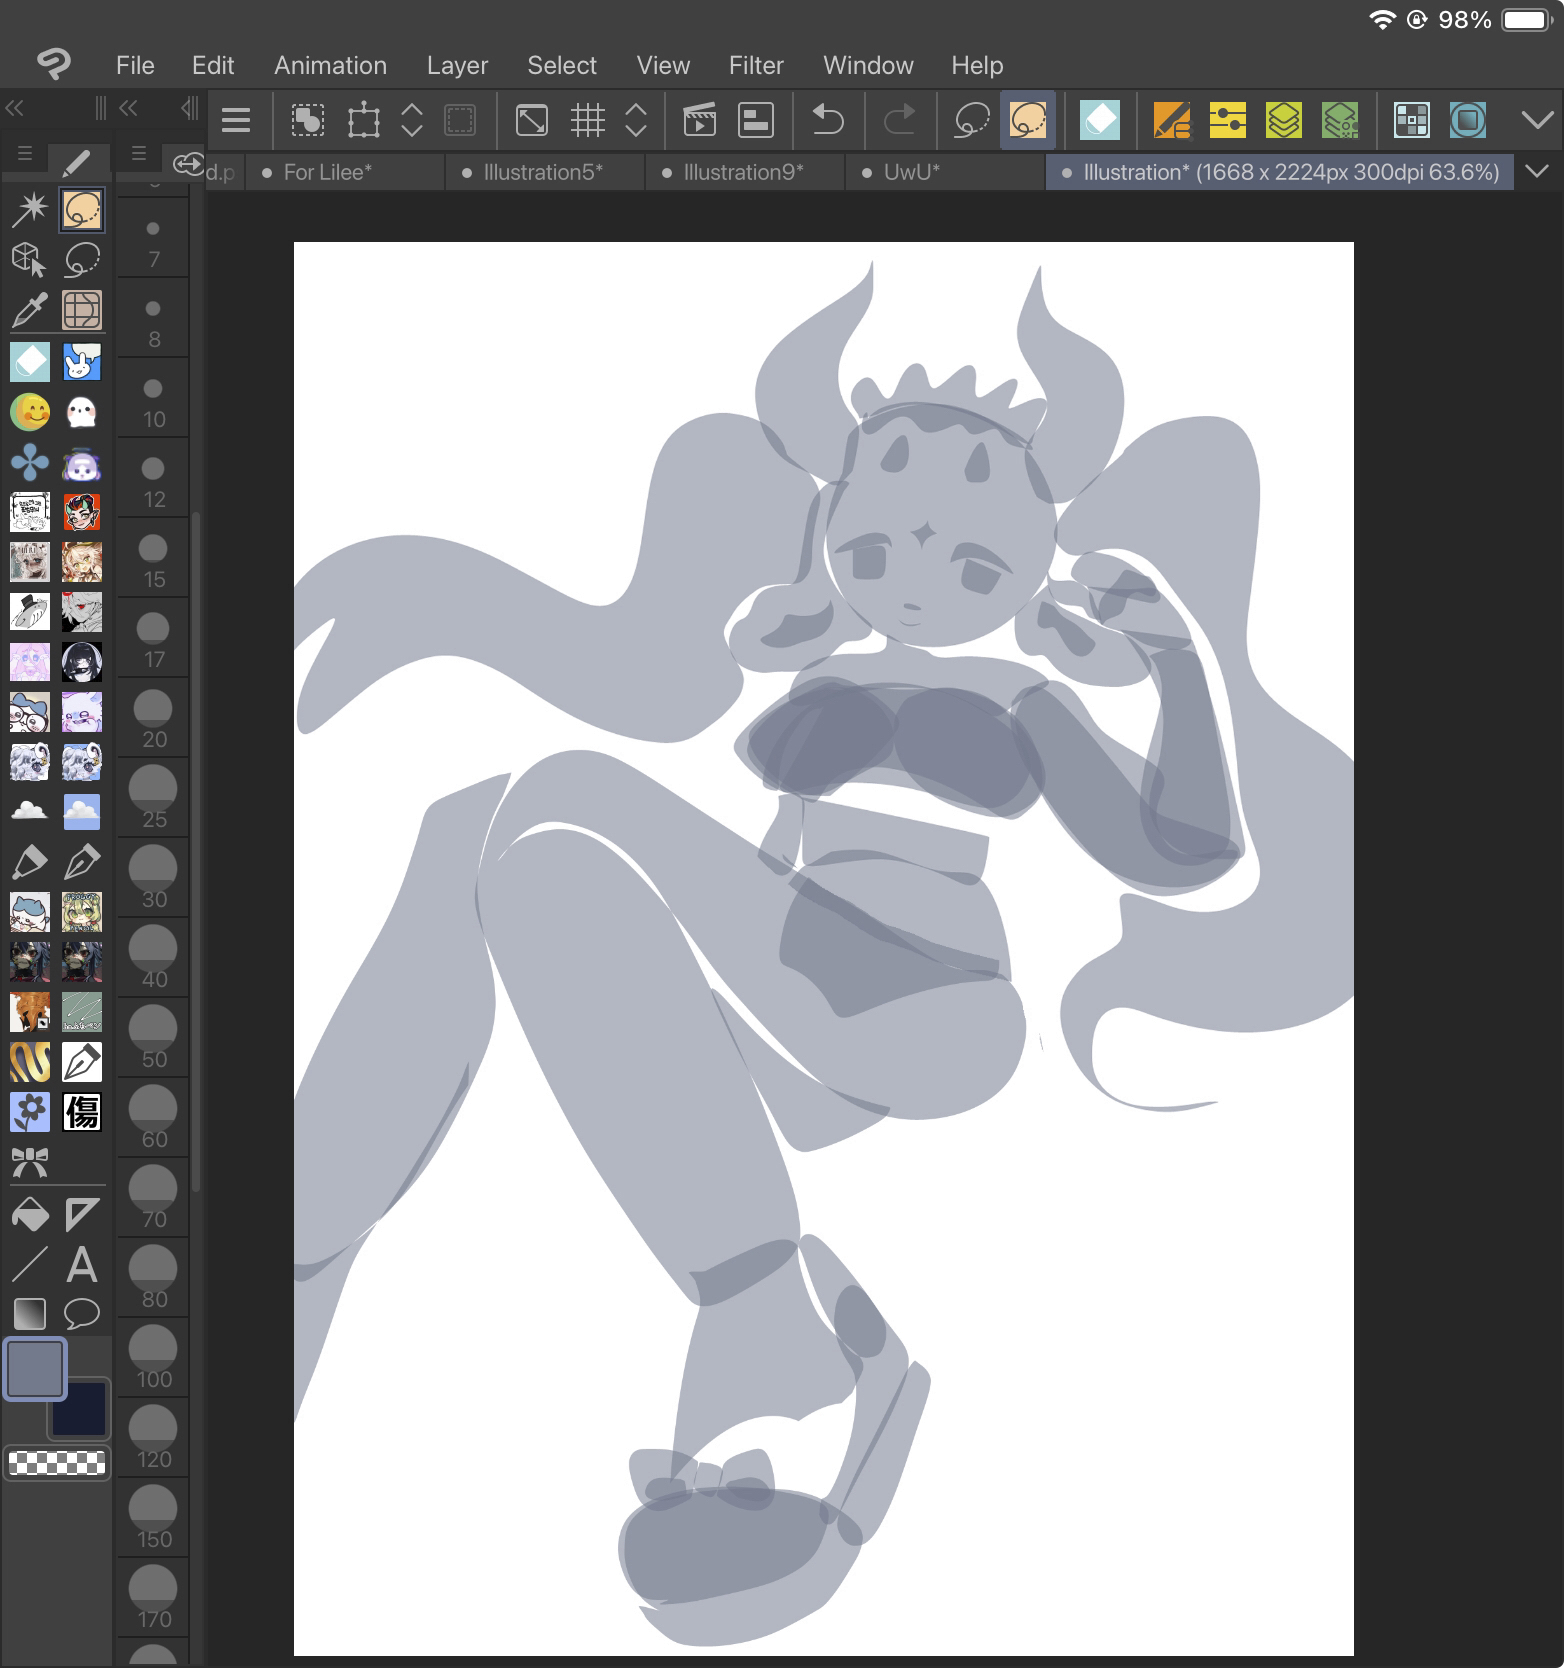Select the speech balloon tool
This screenshot has height=1668, width=1564.
point(81,1313)
